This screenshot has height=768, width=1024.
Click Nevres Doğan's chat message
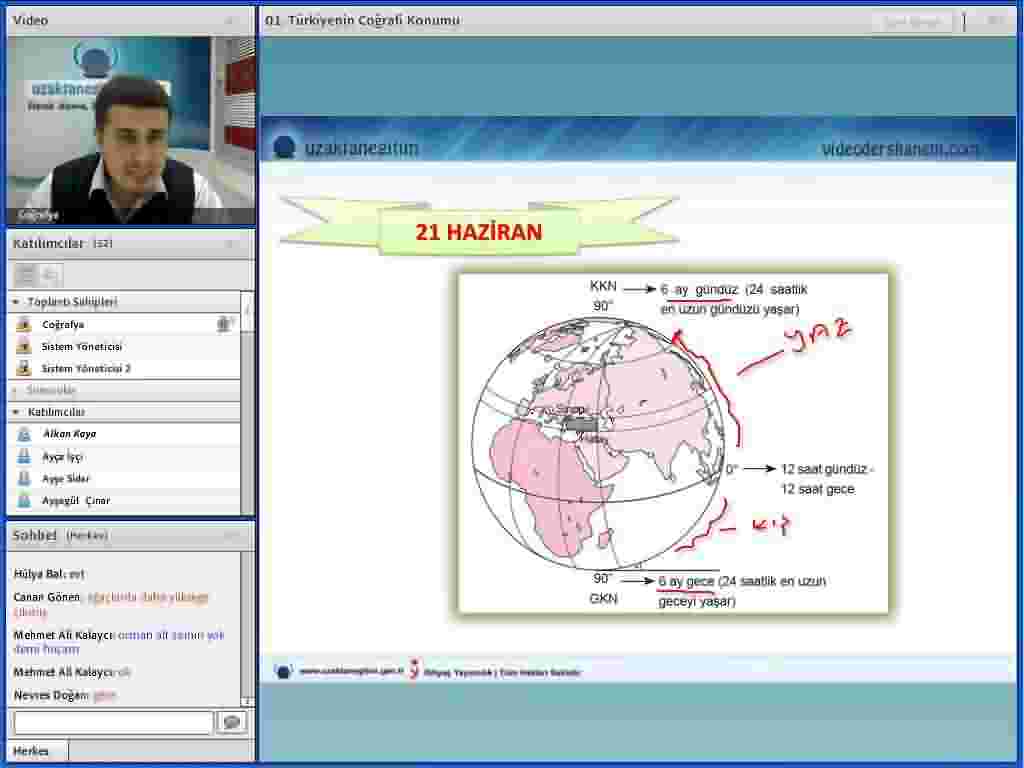click(64, 696)
